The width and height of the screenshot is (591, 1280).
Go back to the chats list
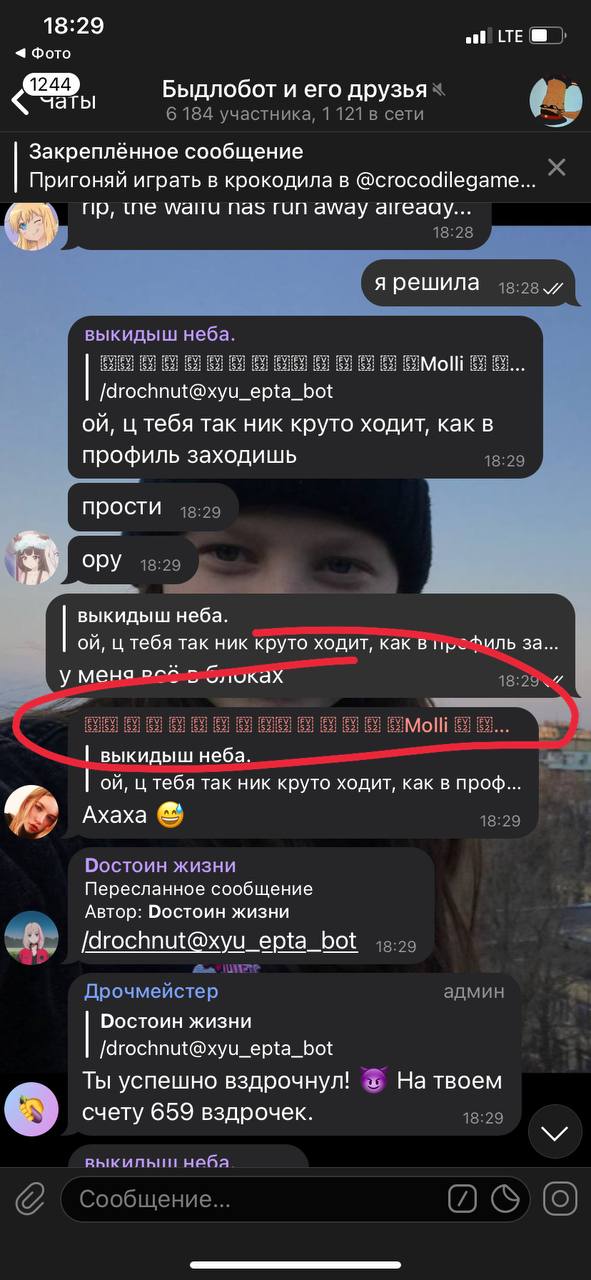tap(53, 98)
